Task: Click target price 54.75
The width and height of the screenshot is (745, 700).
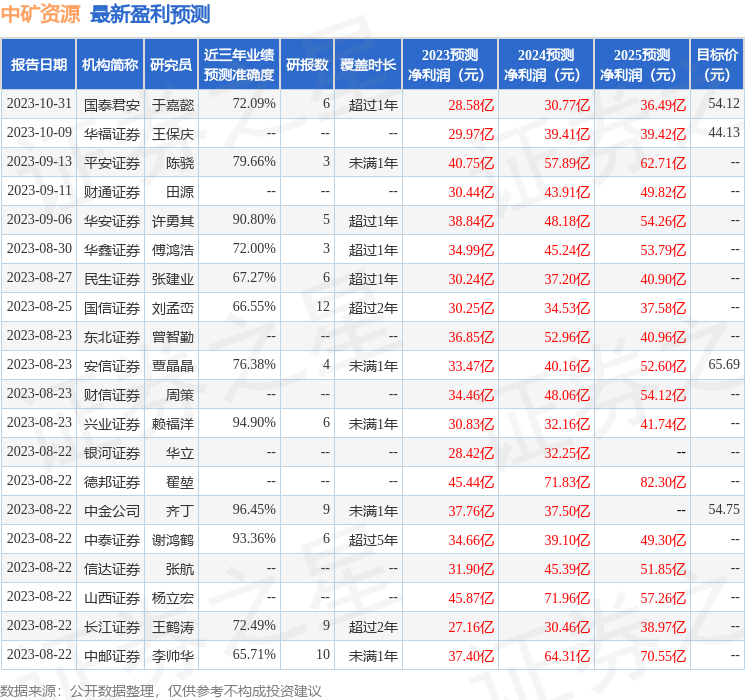Action: (724, 509)
